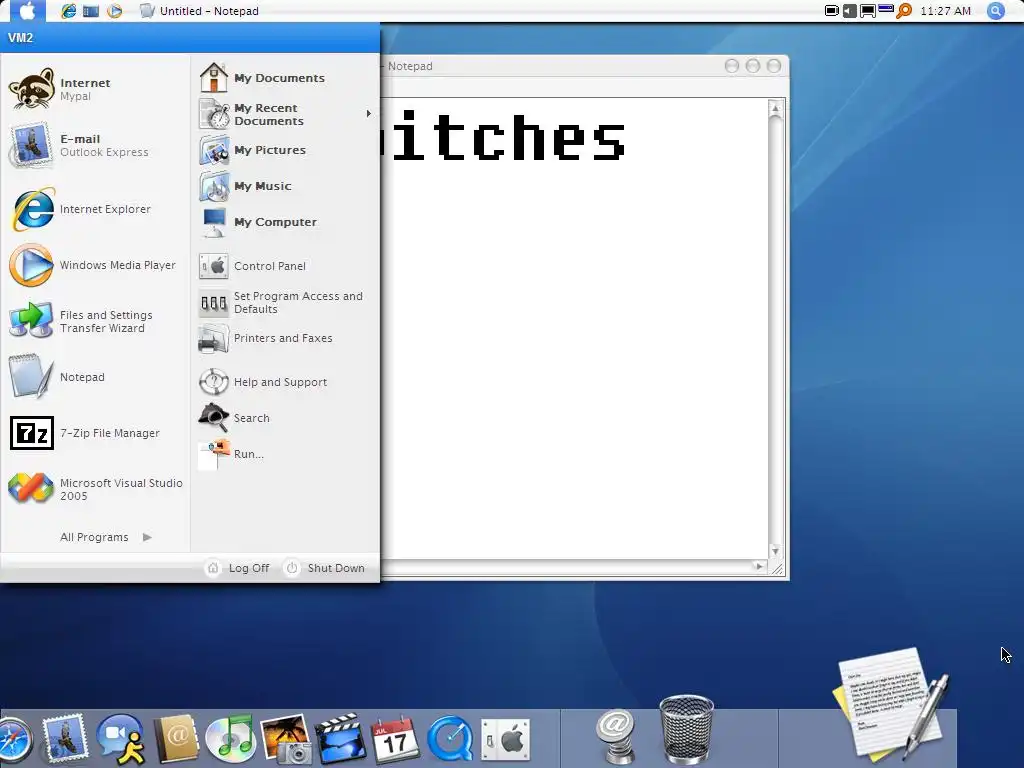Click the Log Off button

coord(238,568)
